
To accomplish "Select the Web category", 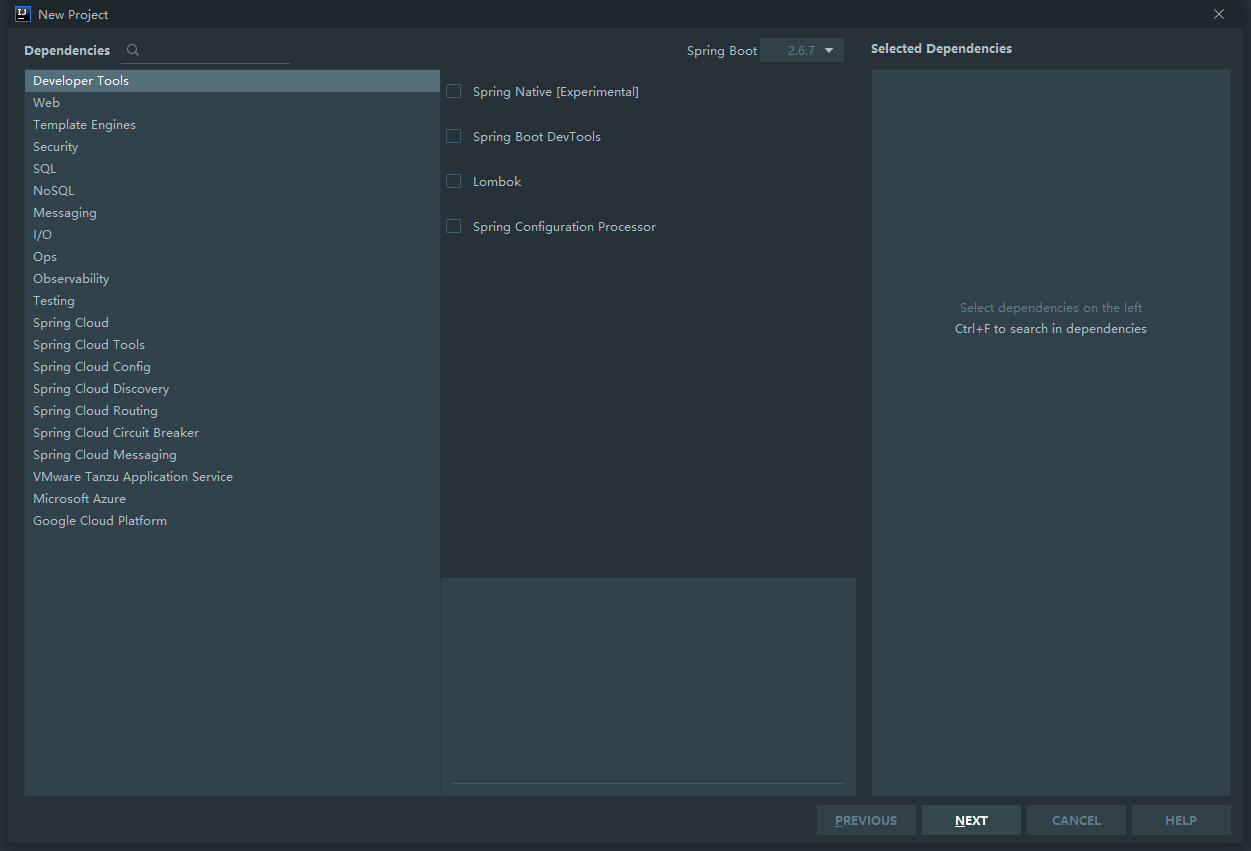I will point(232,103).
